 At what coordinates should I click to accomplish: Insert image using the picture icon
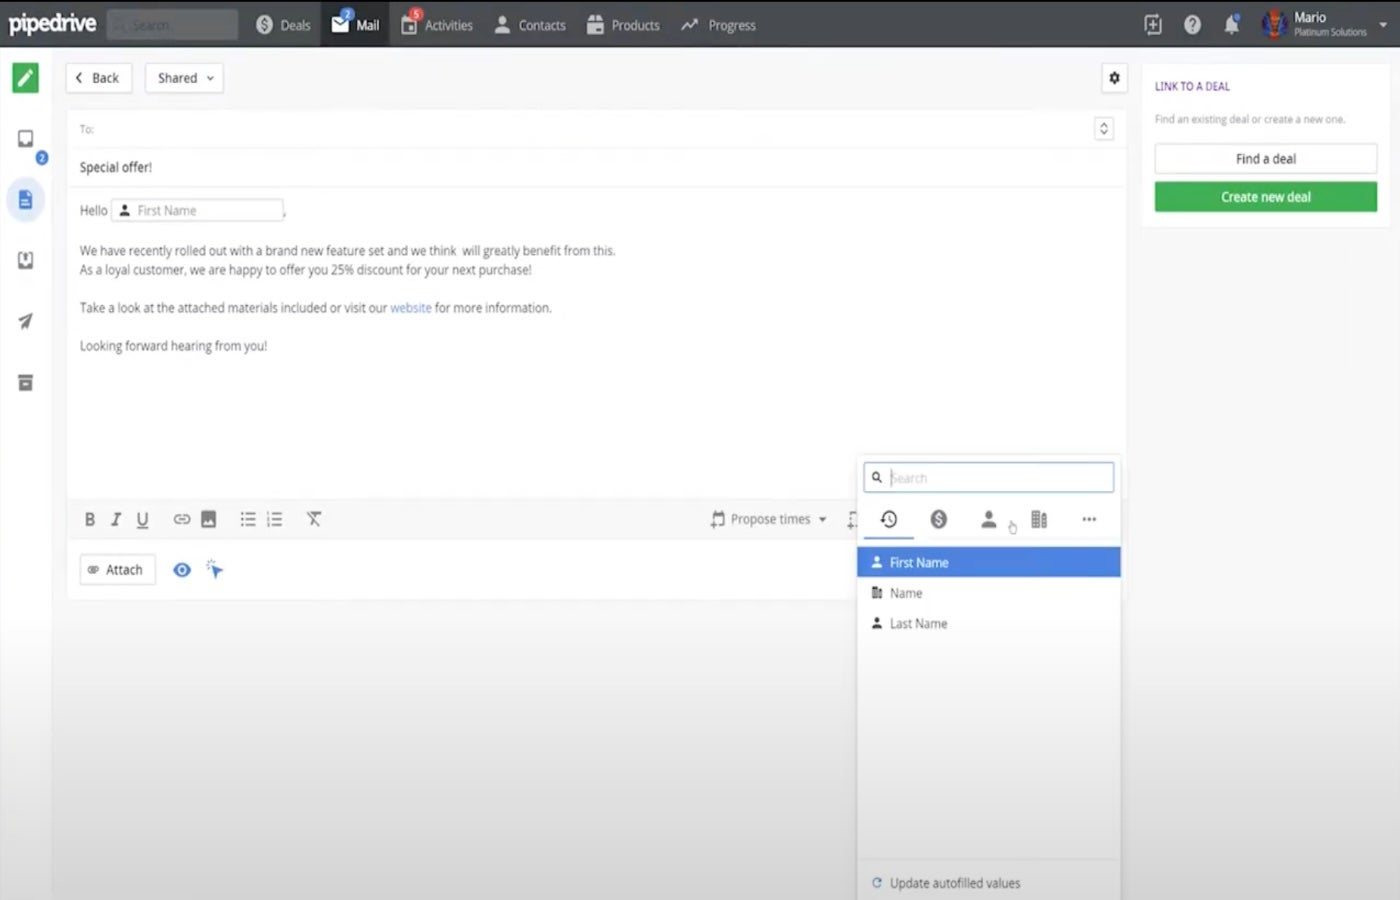coord(208,519)
